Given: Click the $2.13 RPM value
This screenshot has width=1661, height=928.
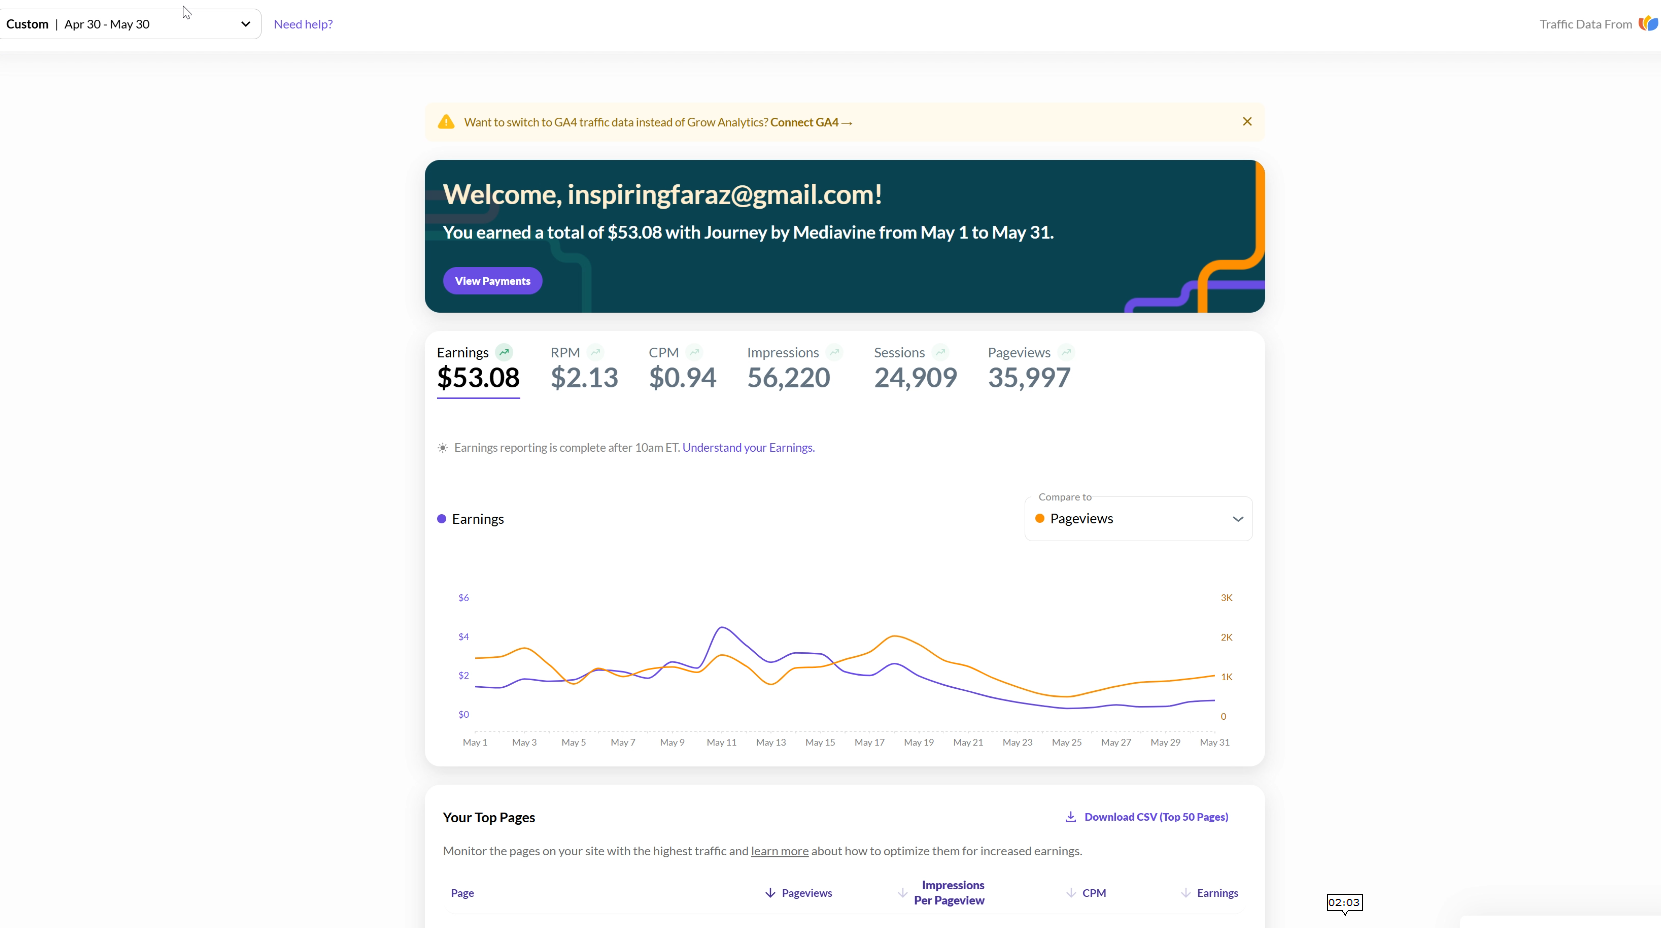Looking at the screenshot, I should coord(585,378).
